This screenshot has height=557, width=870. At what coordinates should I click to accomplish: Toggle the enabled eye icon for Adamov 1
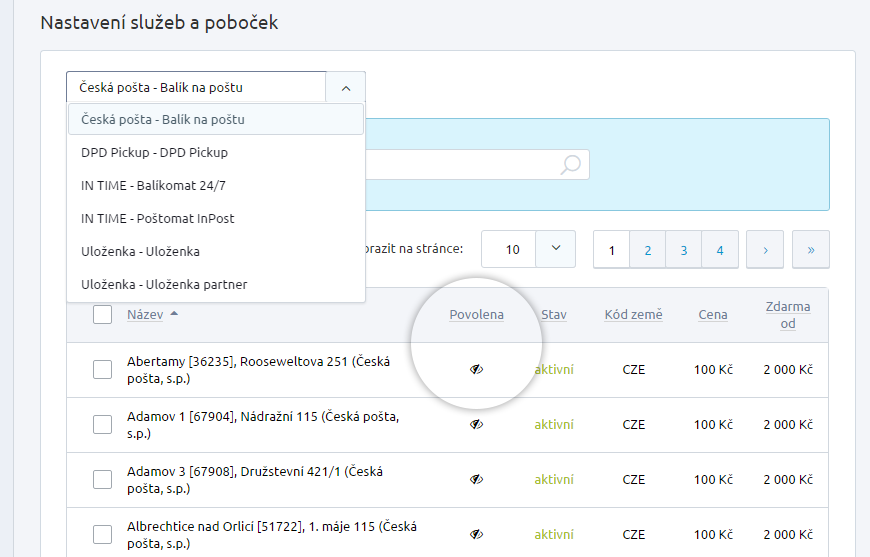pos(477,424)
